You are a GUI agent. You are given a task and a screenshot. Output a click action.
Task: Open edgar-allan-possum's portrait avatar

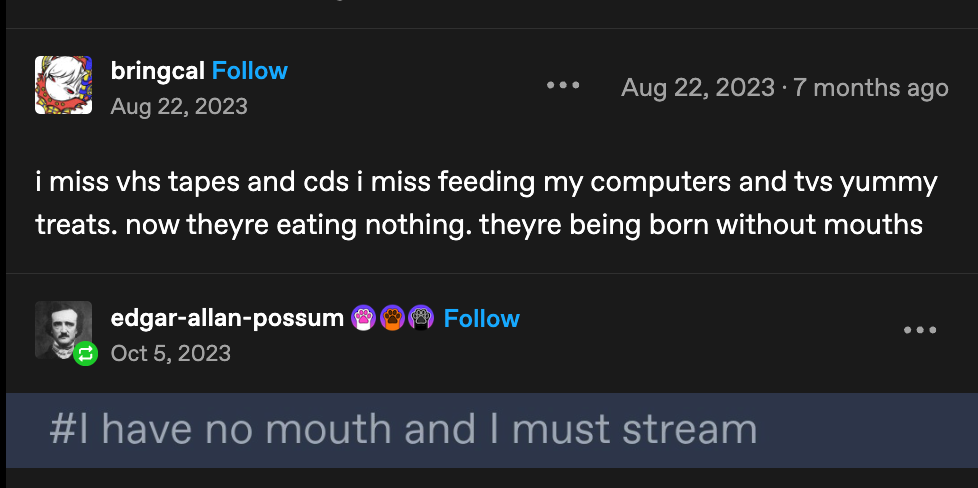tap(62, 328)
